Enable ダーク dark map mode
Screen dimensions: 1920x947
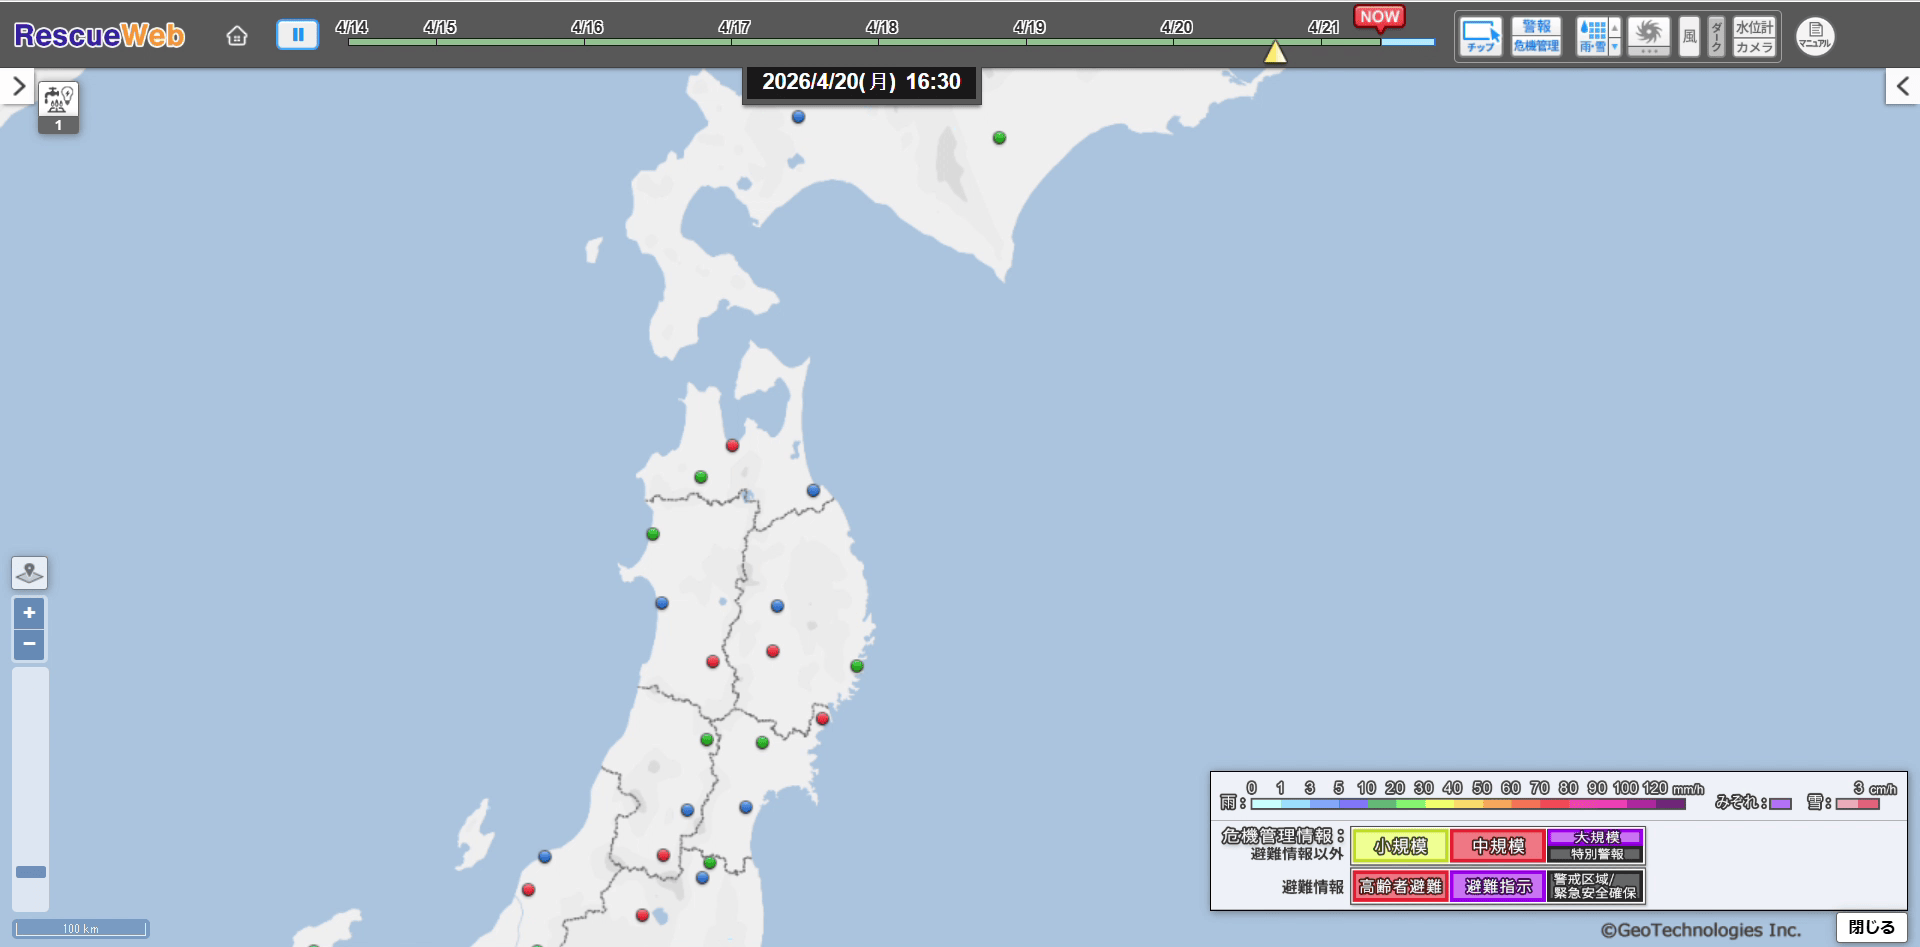click(x=1716, y=37)
